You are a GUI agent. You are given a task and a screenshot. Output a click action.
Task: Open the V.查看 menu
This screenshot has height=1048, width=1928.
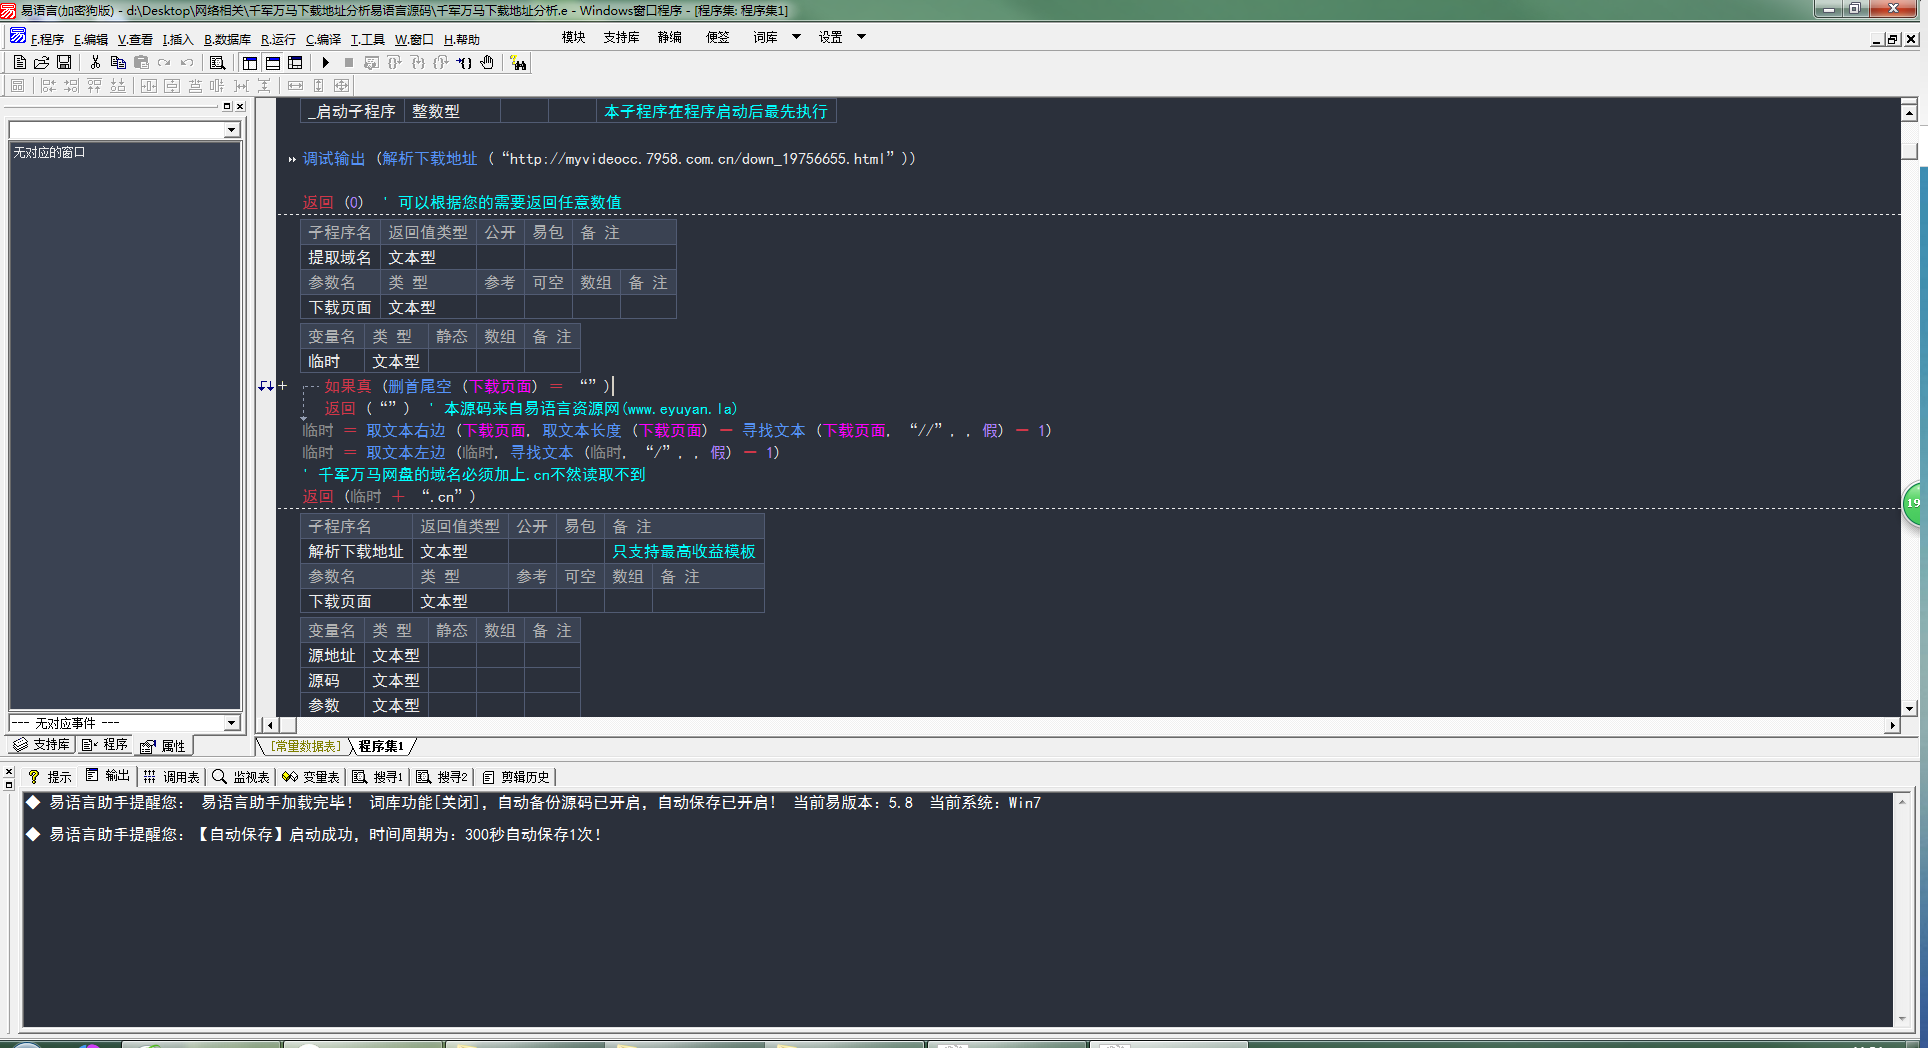(135, 39)
